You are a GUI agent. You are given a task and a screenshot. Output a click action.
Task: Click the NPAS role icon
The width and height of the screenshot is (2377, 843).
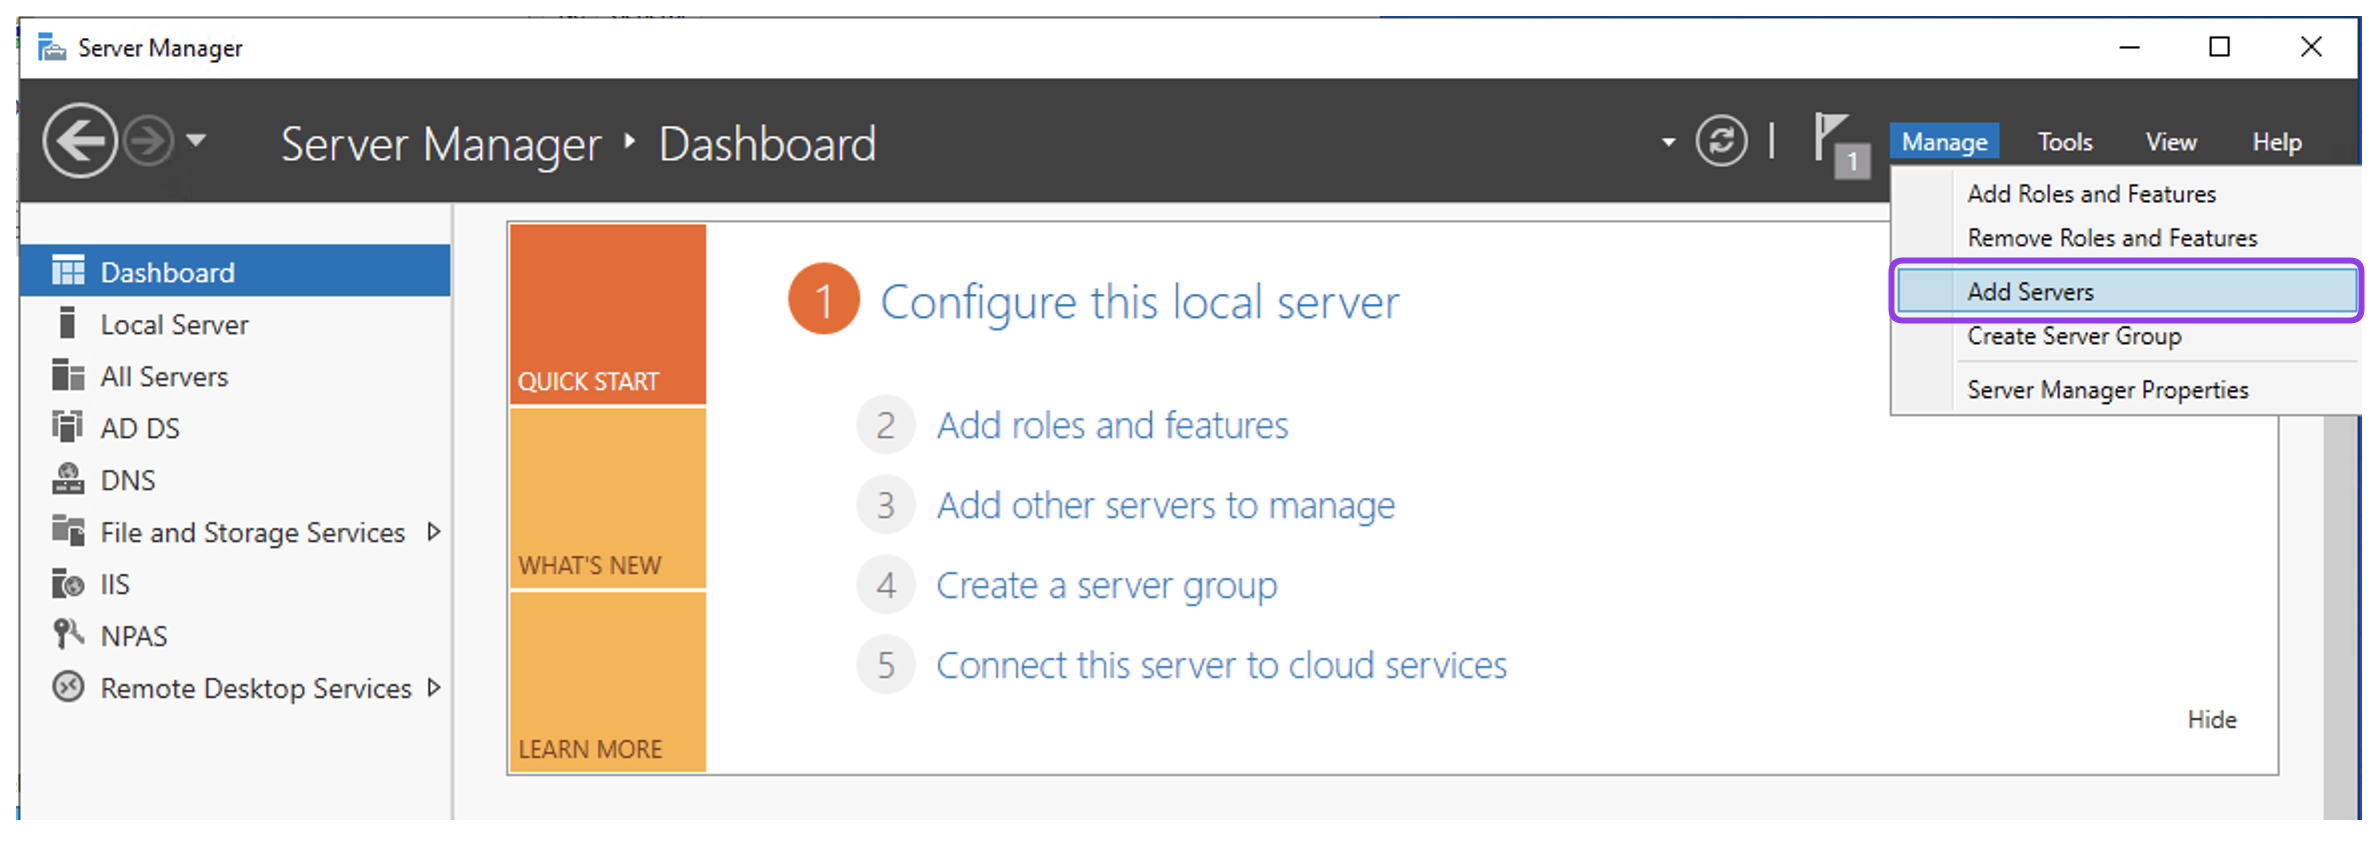pos(68,635)
